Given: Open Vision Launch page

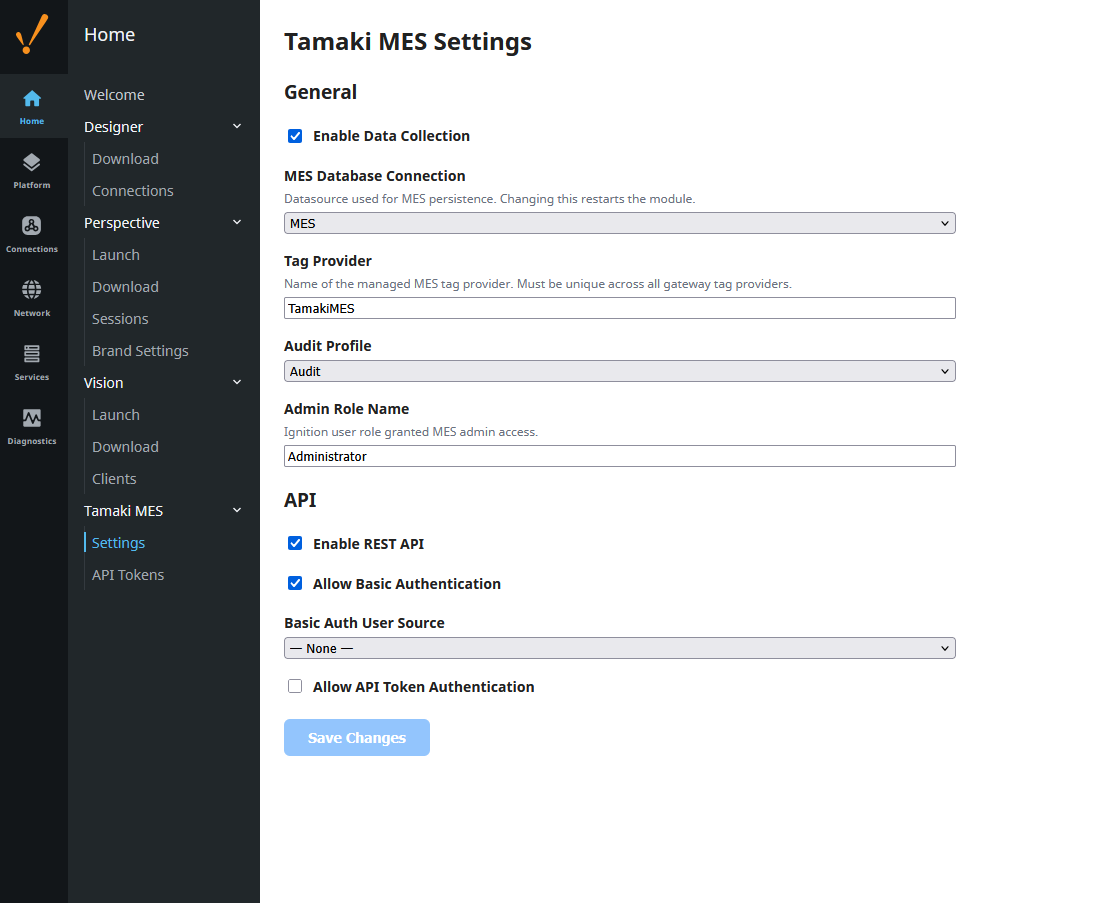Looking at the screenshot, I should pyautogui.click(x=116, y=415).
